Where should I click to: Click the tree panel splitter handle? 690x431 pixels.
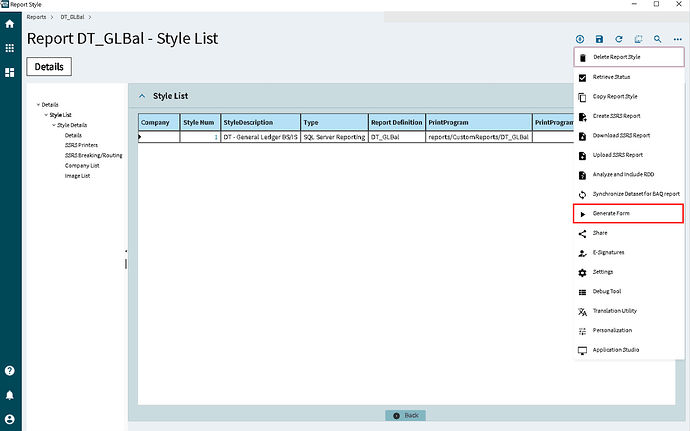click(x=126, y=263)
